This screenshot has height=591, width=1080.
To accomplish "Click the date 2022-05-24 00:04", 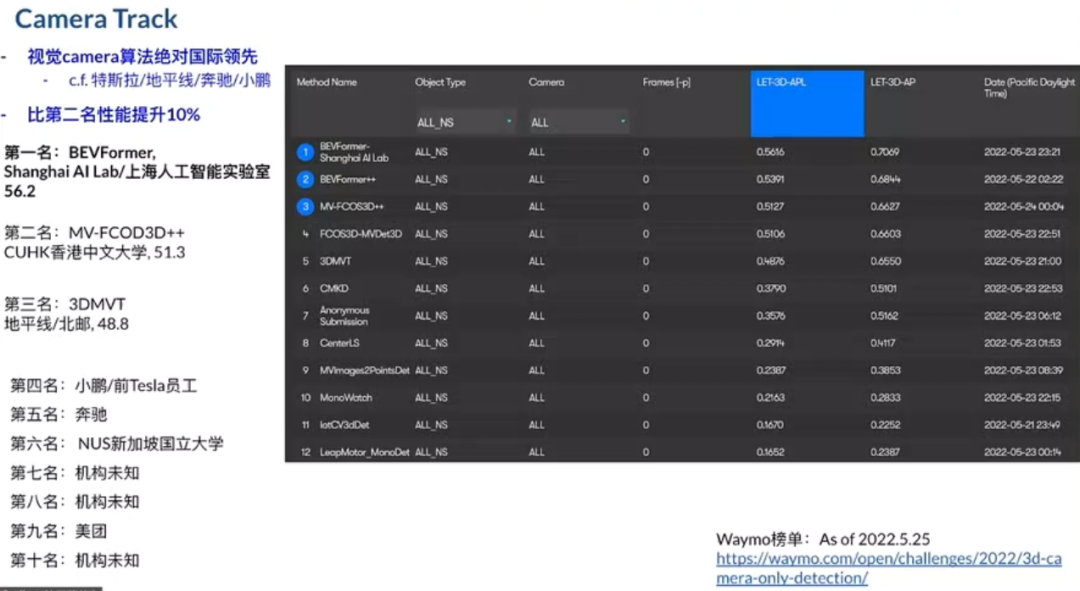I will (x=1024, y=207).
